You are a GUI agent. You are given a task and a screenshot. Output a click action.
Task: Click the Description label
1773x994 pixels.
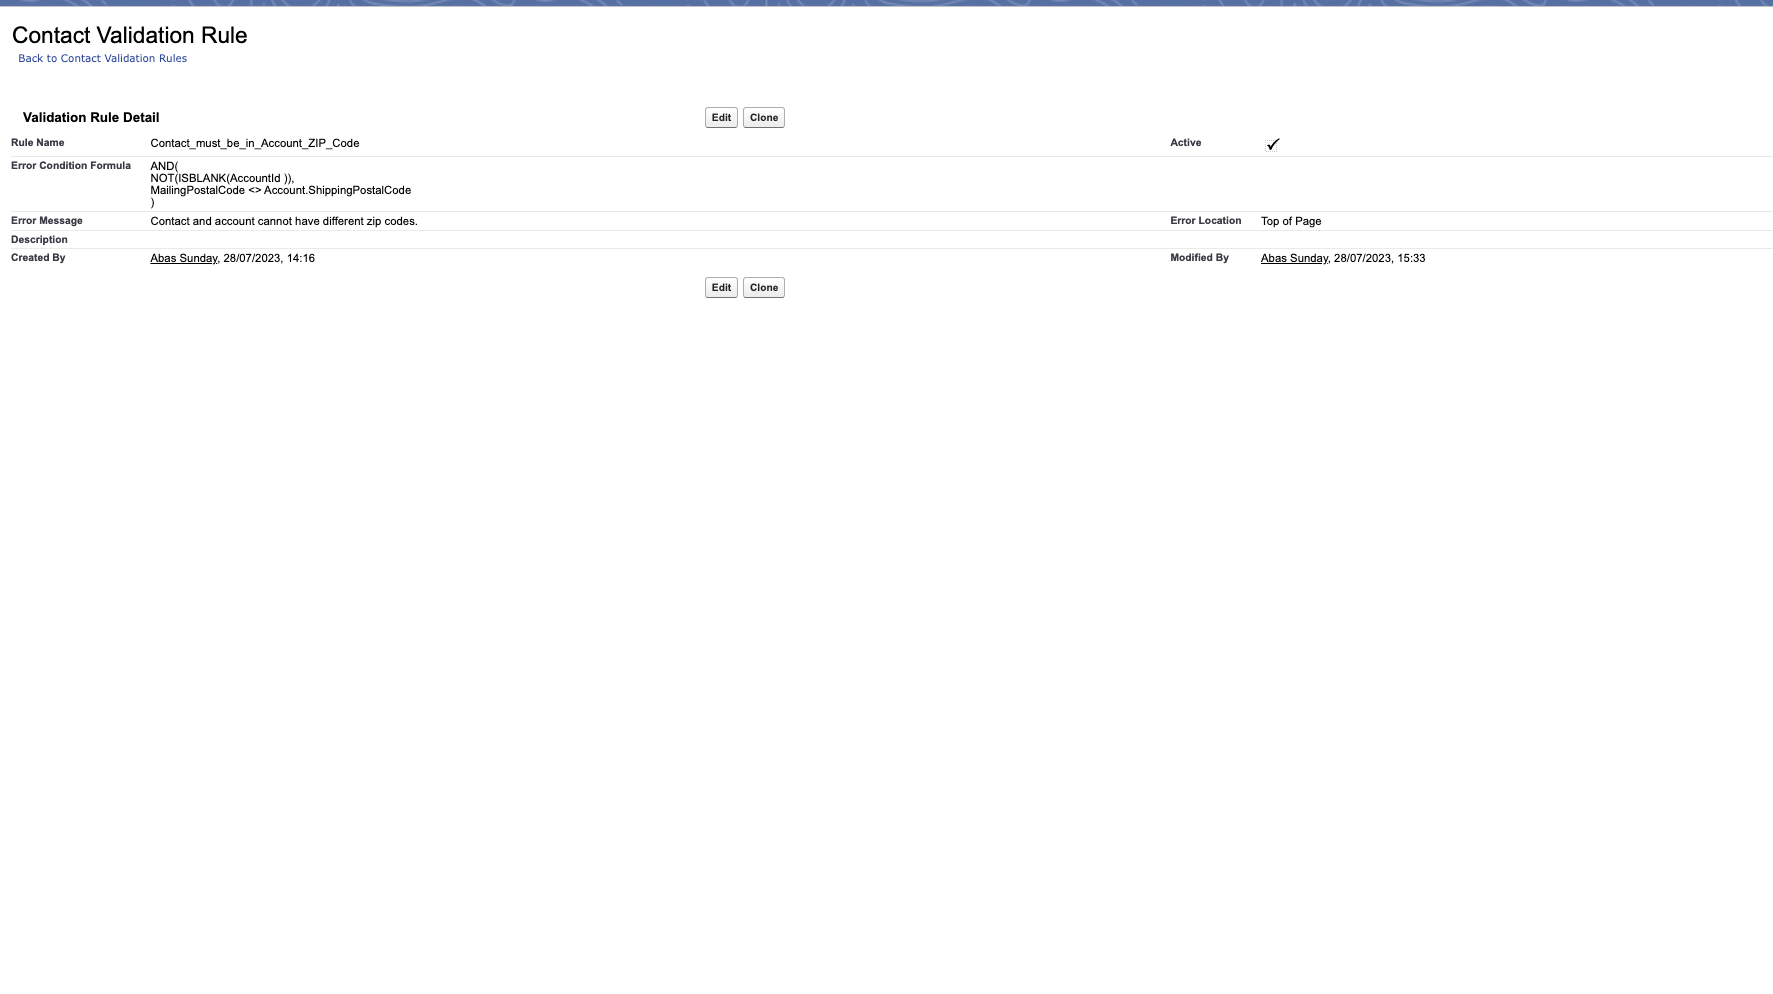pyautogui.click(x=39, y=239)
